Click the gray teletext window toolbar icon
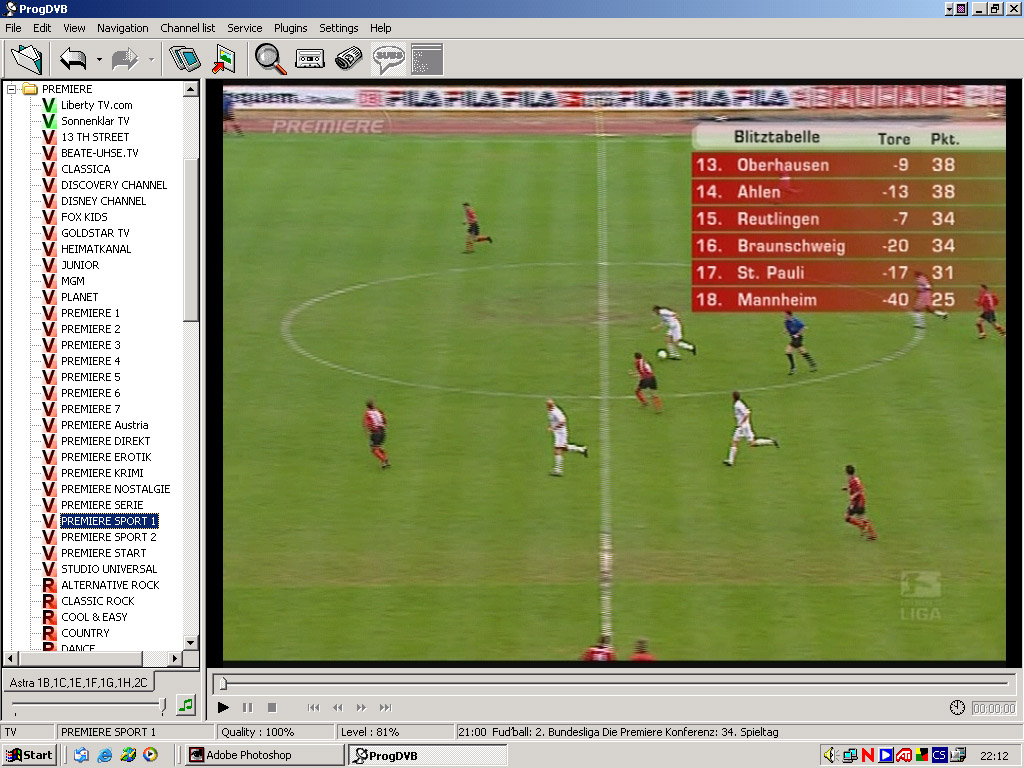This screenshot has width=1024, height=768. [x=427, y=59]
